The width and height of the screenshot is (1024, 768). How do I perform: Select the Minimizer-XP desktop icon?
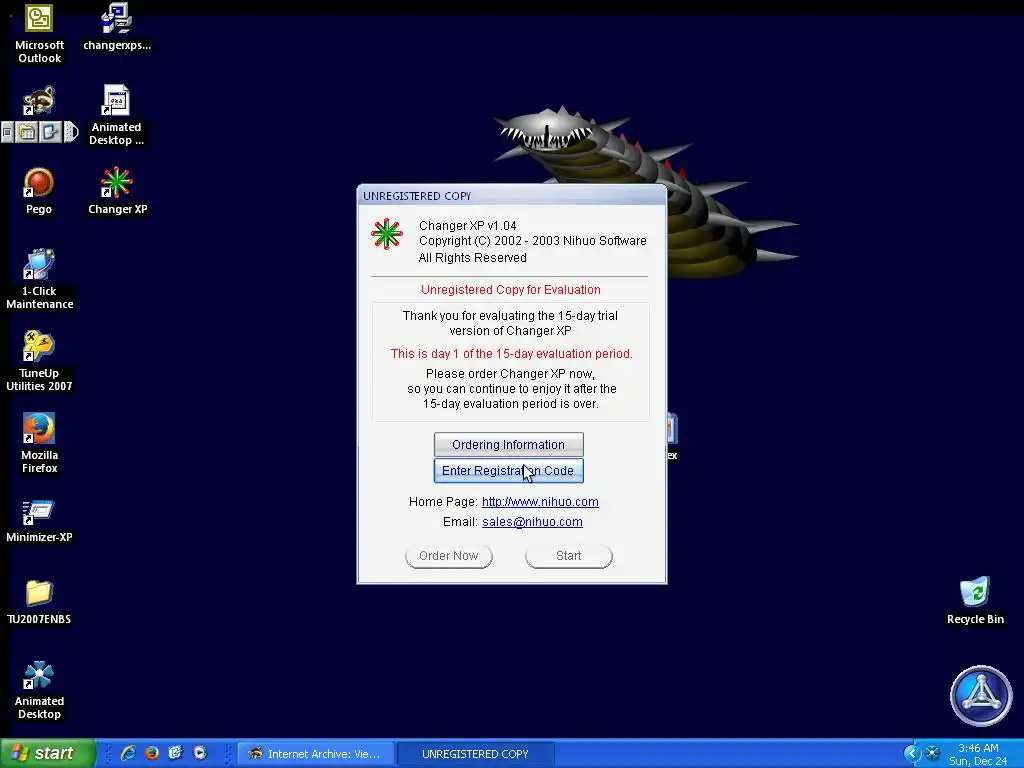(x=39, y=520)
